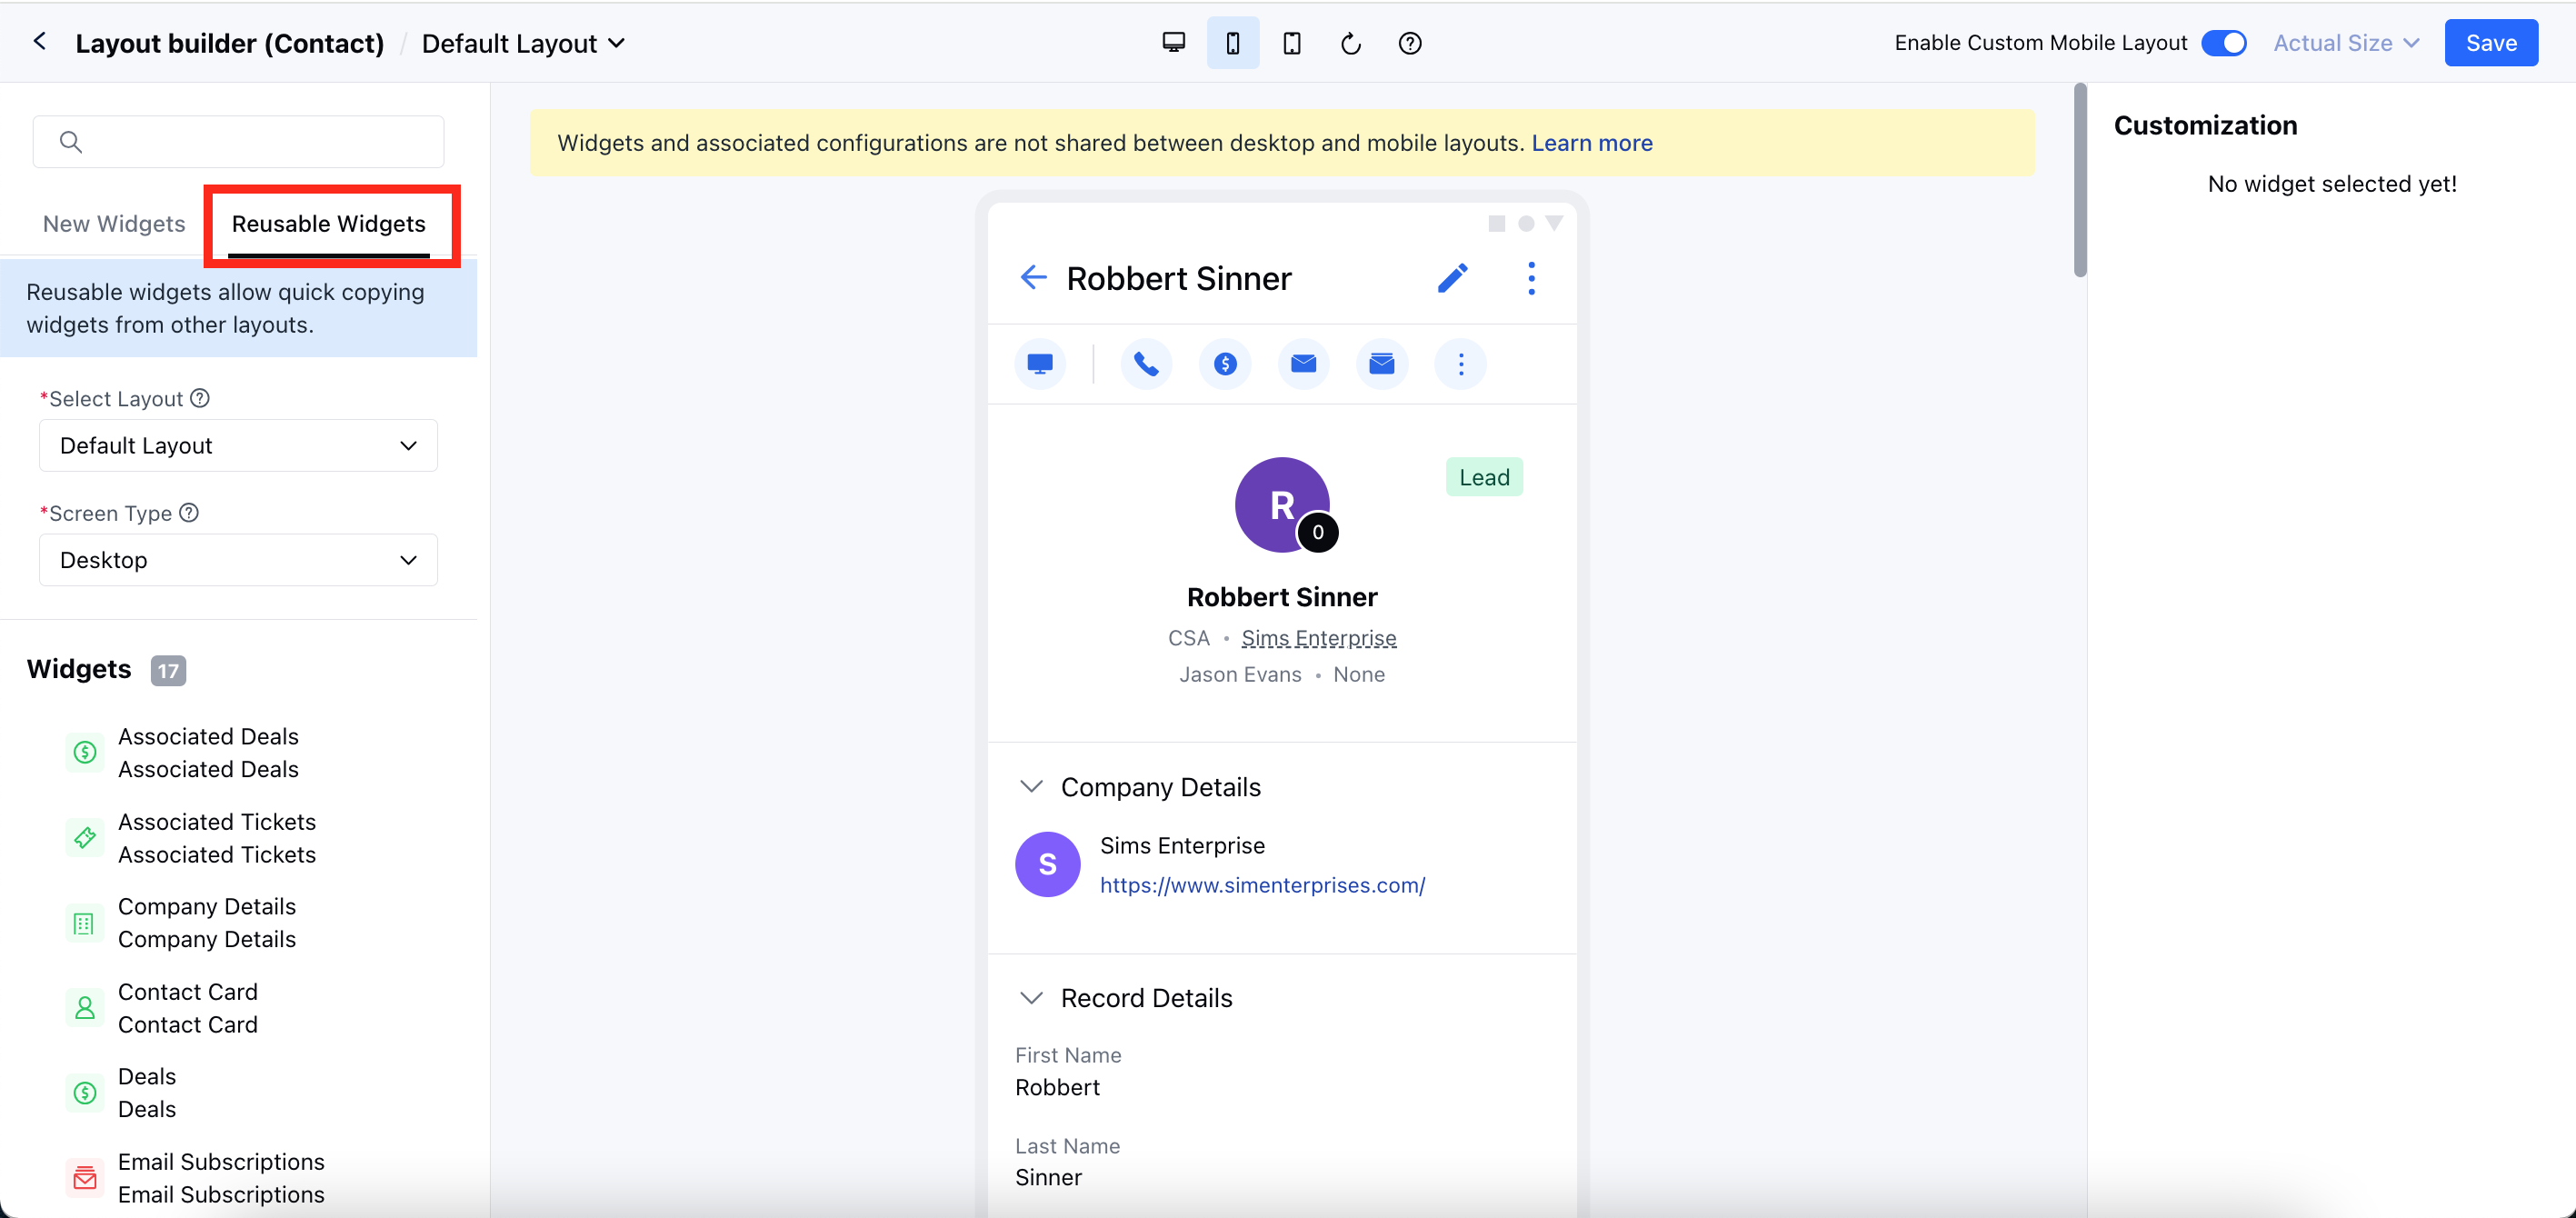Viewport: 2576px width, 1218px height.
Task: Switch to New Widgets tab
Action: (114, 224)
